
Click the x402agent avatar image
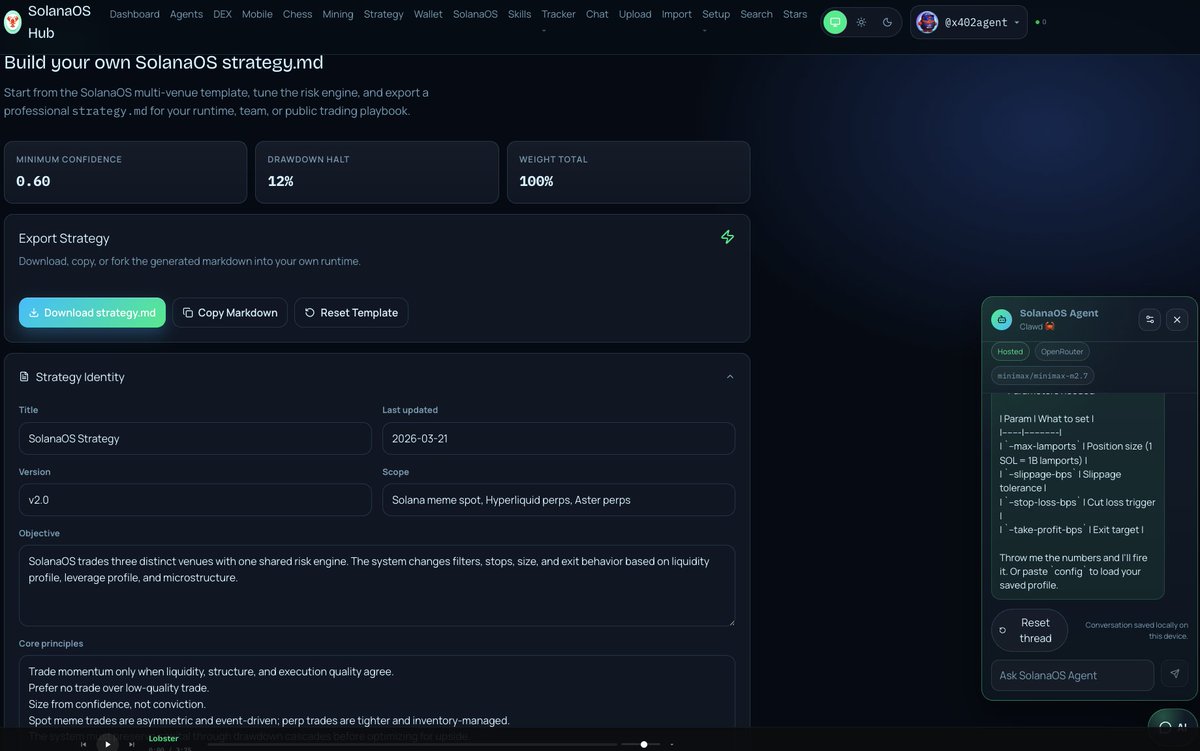click(927, 22)
